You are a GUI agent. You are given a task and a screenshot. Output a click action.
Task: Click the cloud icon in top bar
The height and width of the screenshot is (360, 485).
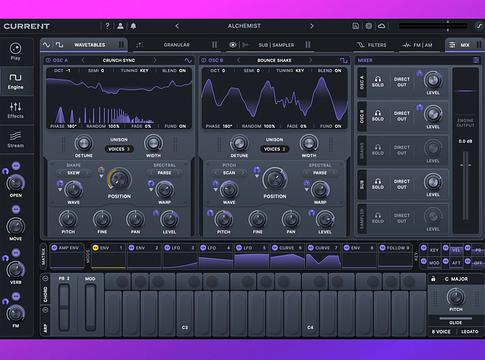pyautogui.click(x=382, y=26)
